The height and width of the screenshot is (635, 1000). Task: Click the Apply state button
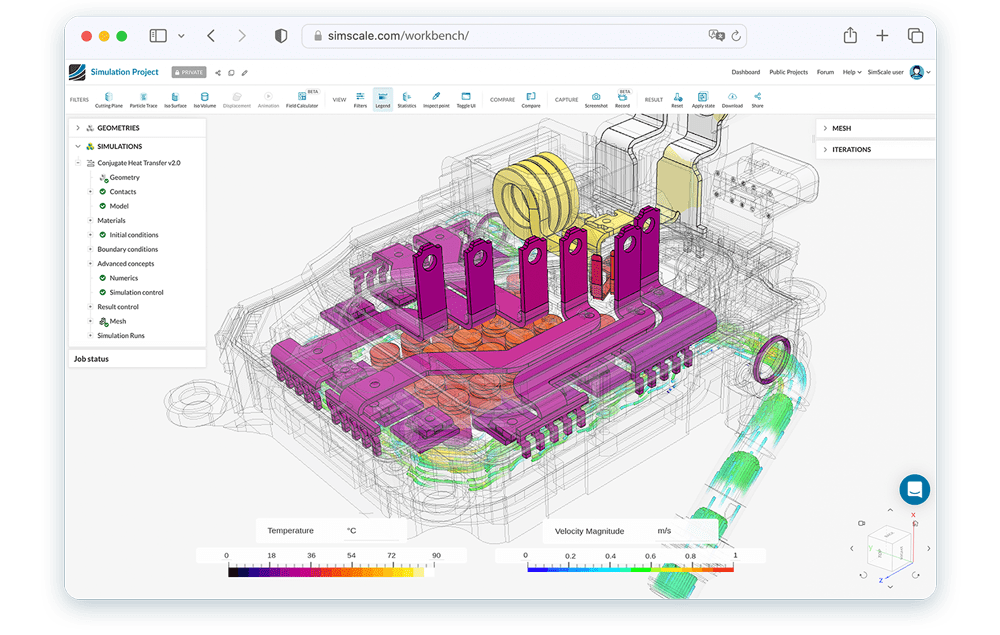click(x=703, y=99)
